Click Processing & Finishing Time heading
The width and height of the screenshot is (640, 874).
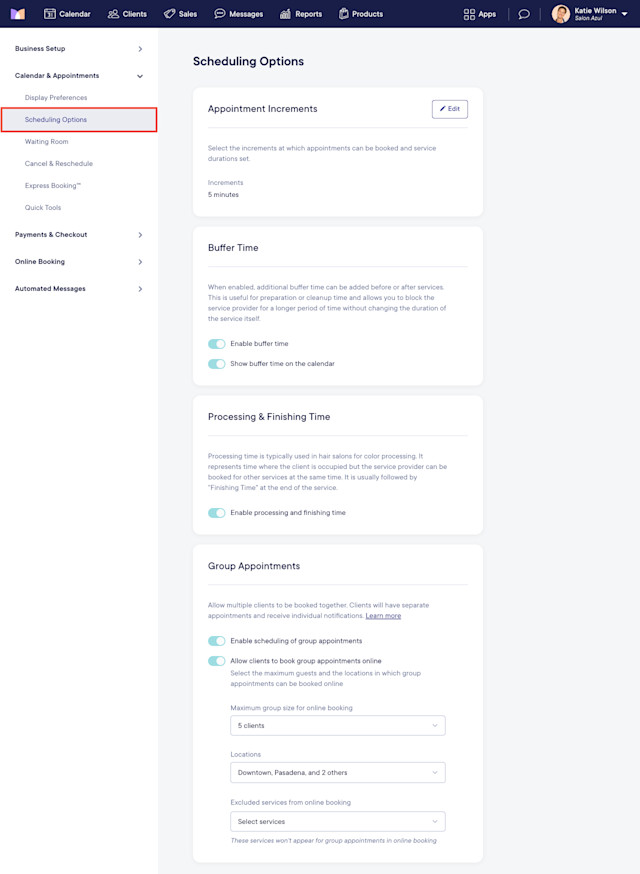tap(269, 417)
